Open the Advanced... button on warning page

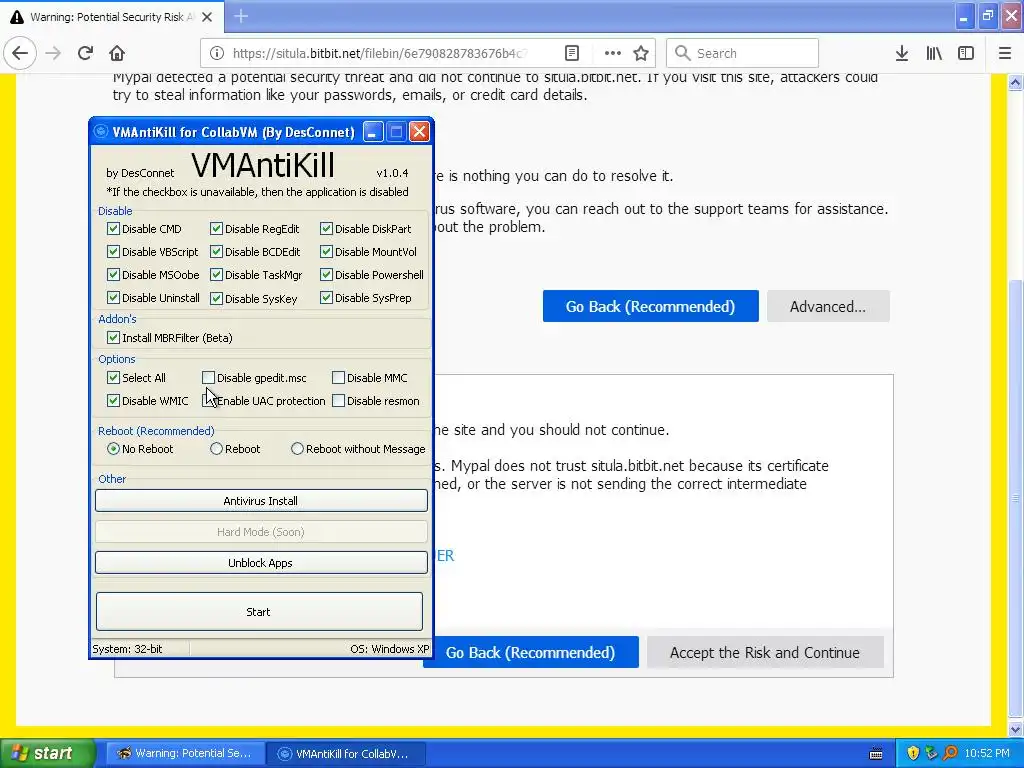(828, 306)
